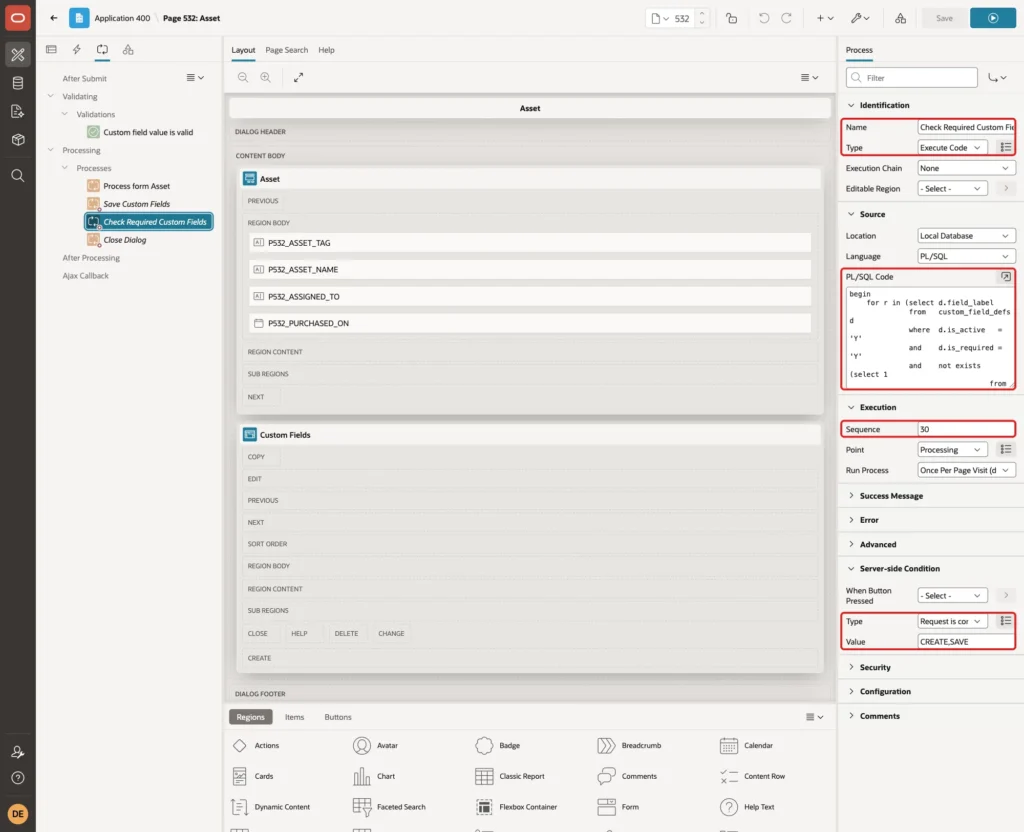Pick the Calendar region type
Image resolution: width=1024 pixels, height=832 pixels.
pos(746,746)
